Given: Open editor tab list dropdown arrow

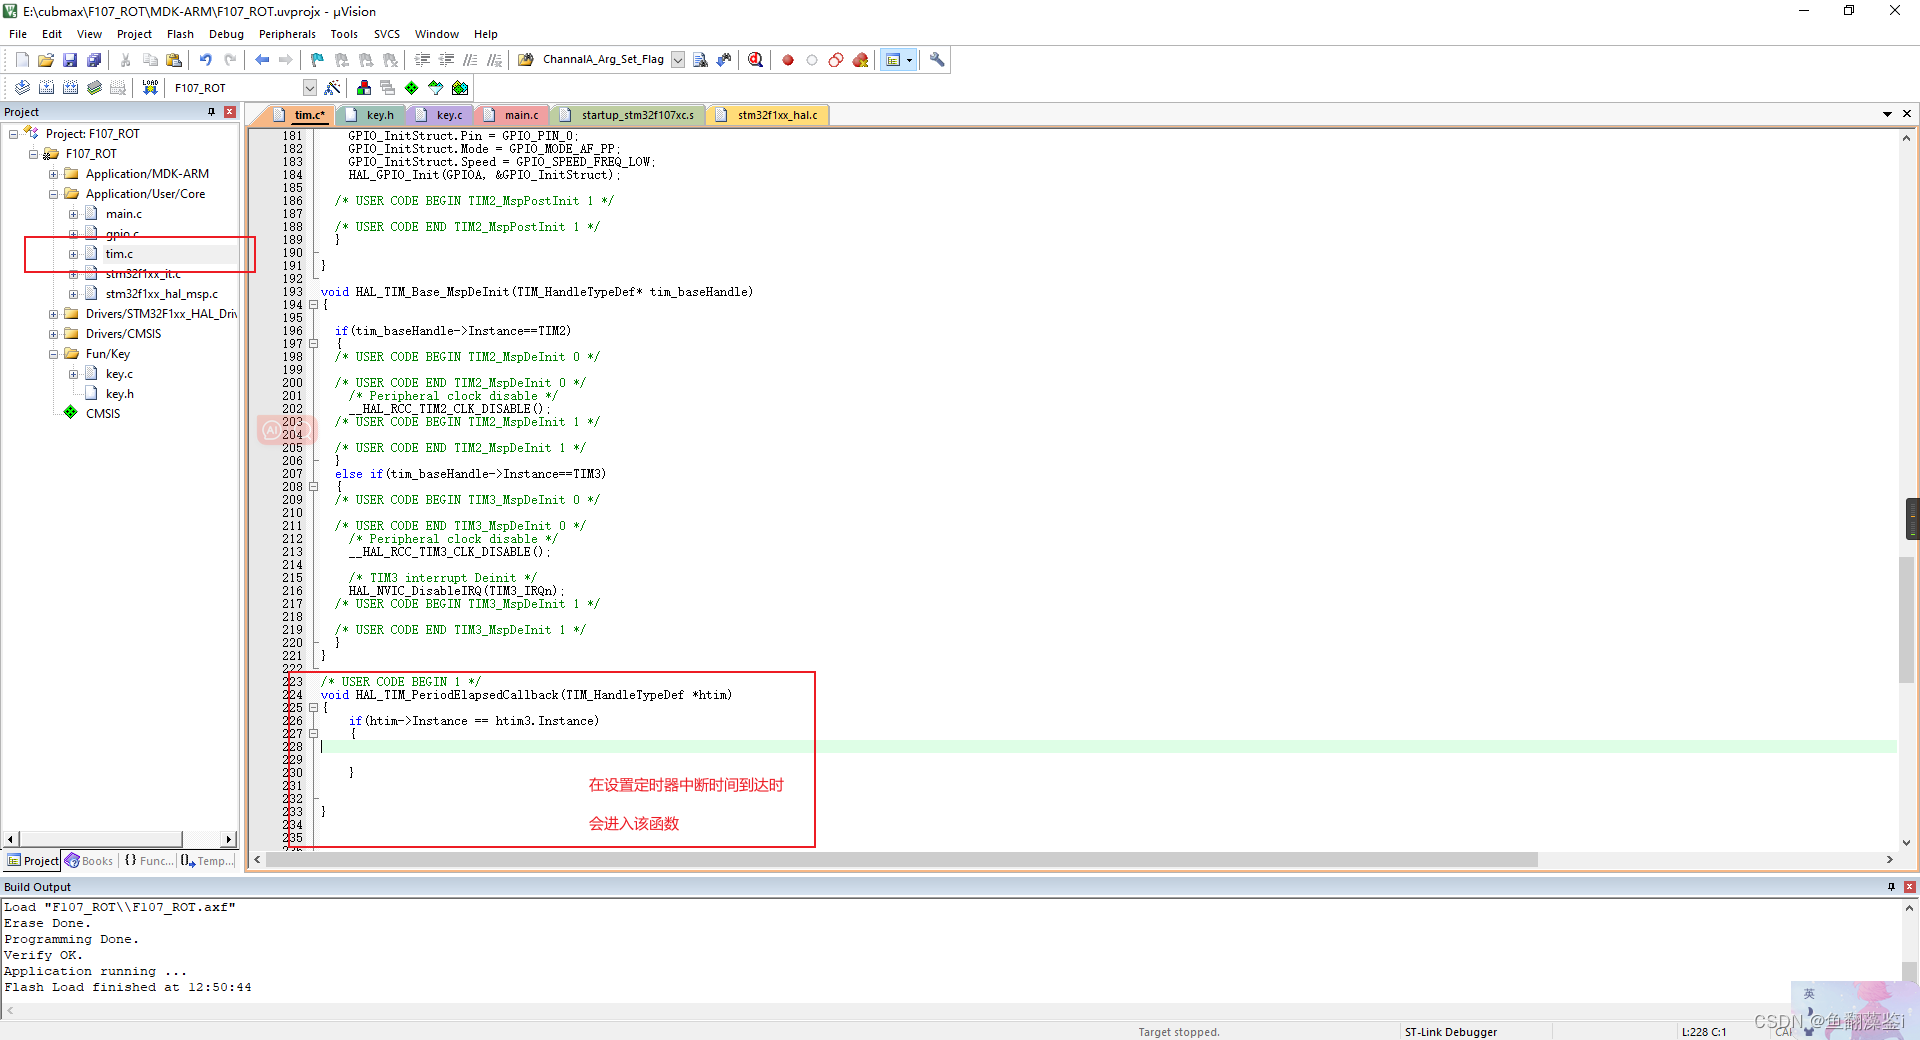Looking at the screenshot, I should pos(1887,114).
